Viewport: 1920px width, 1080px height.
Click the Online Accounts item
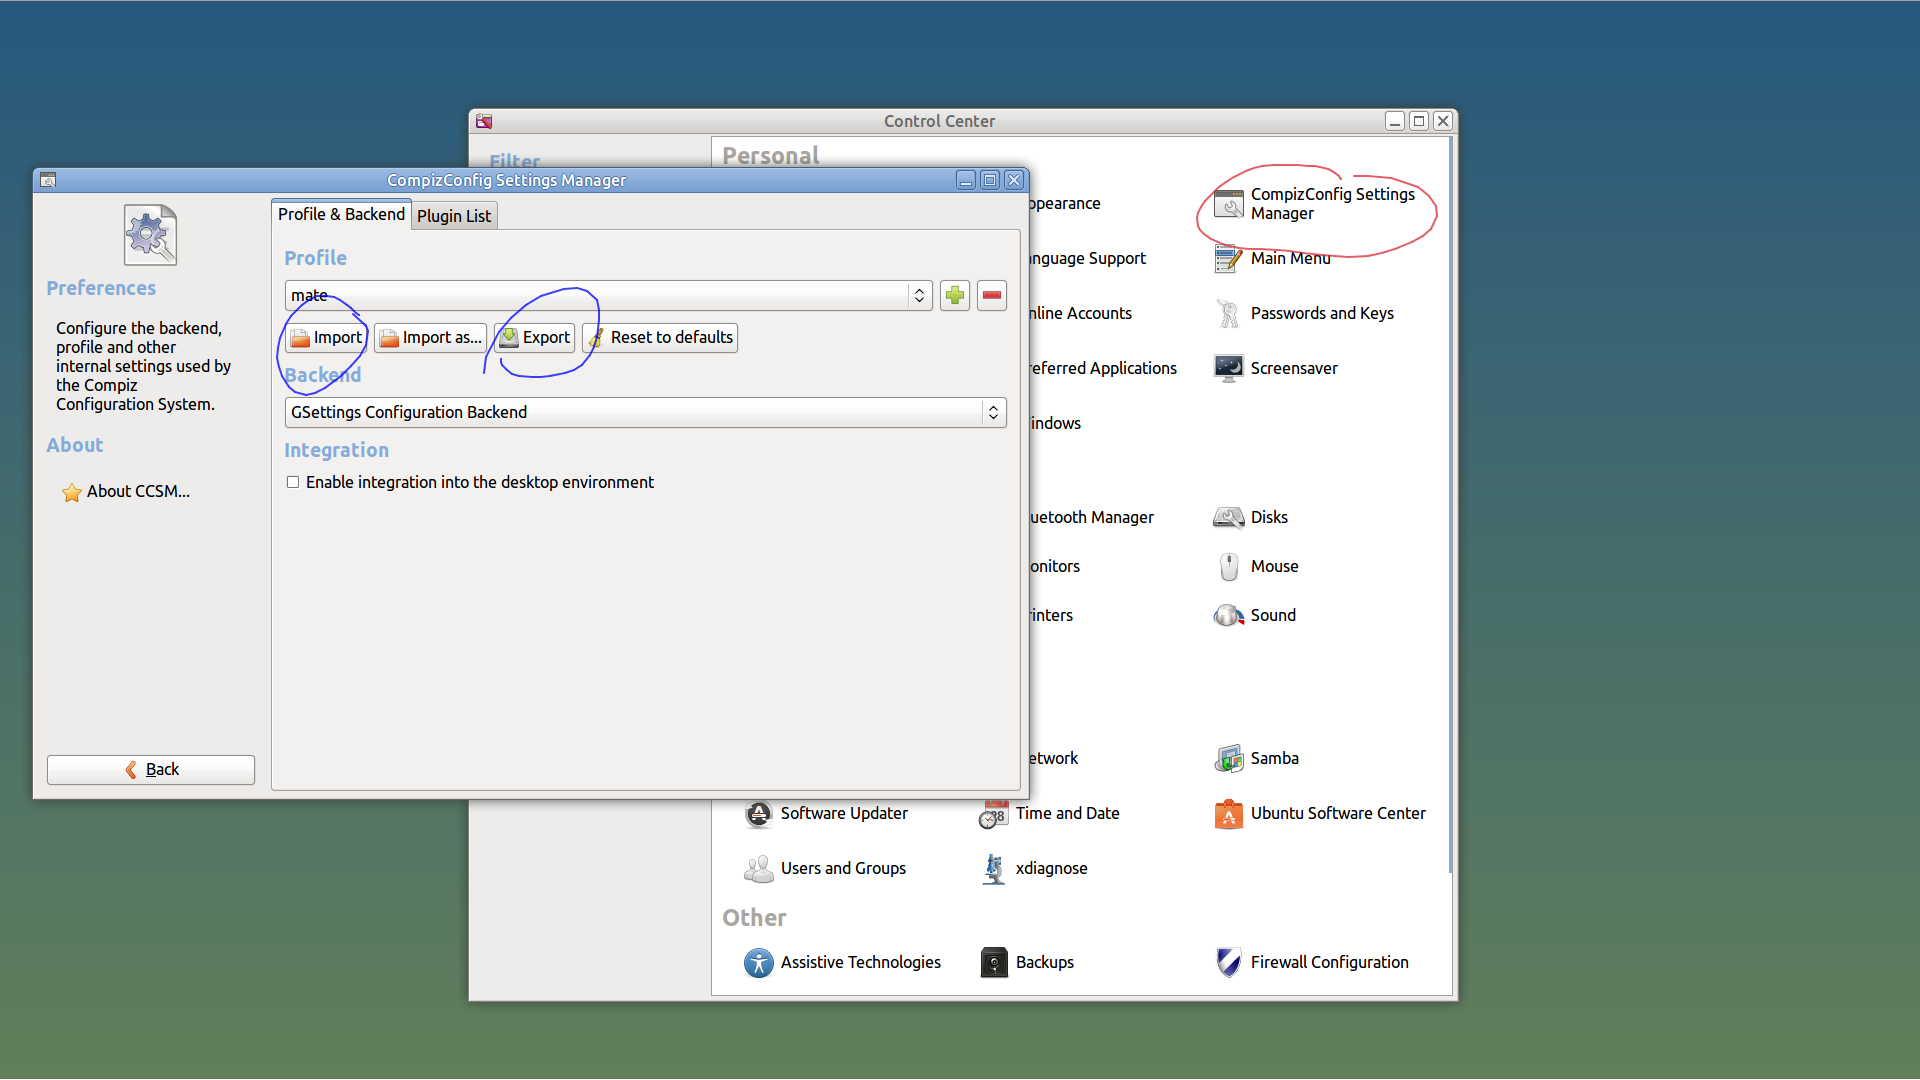pos(1080,313)
